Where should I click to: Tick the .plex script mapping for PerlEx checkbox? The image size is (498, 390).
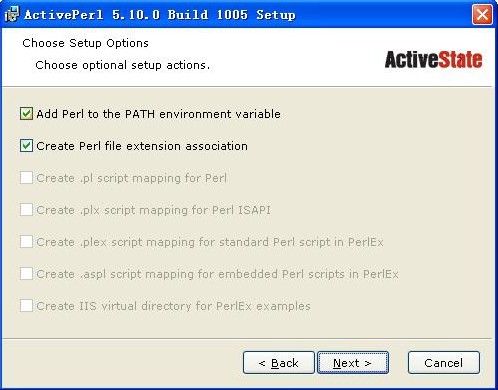pos(26,242)
